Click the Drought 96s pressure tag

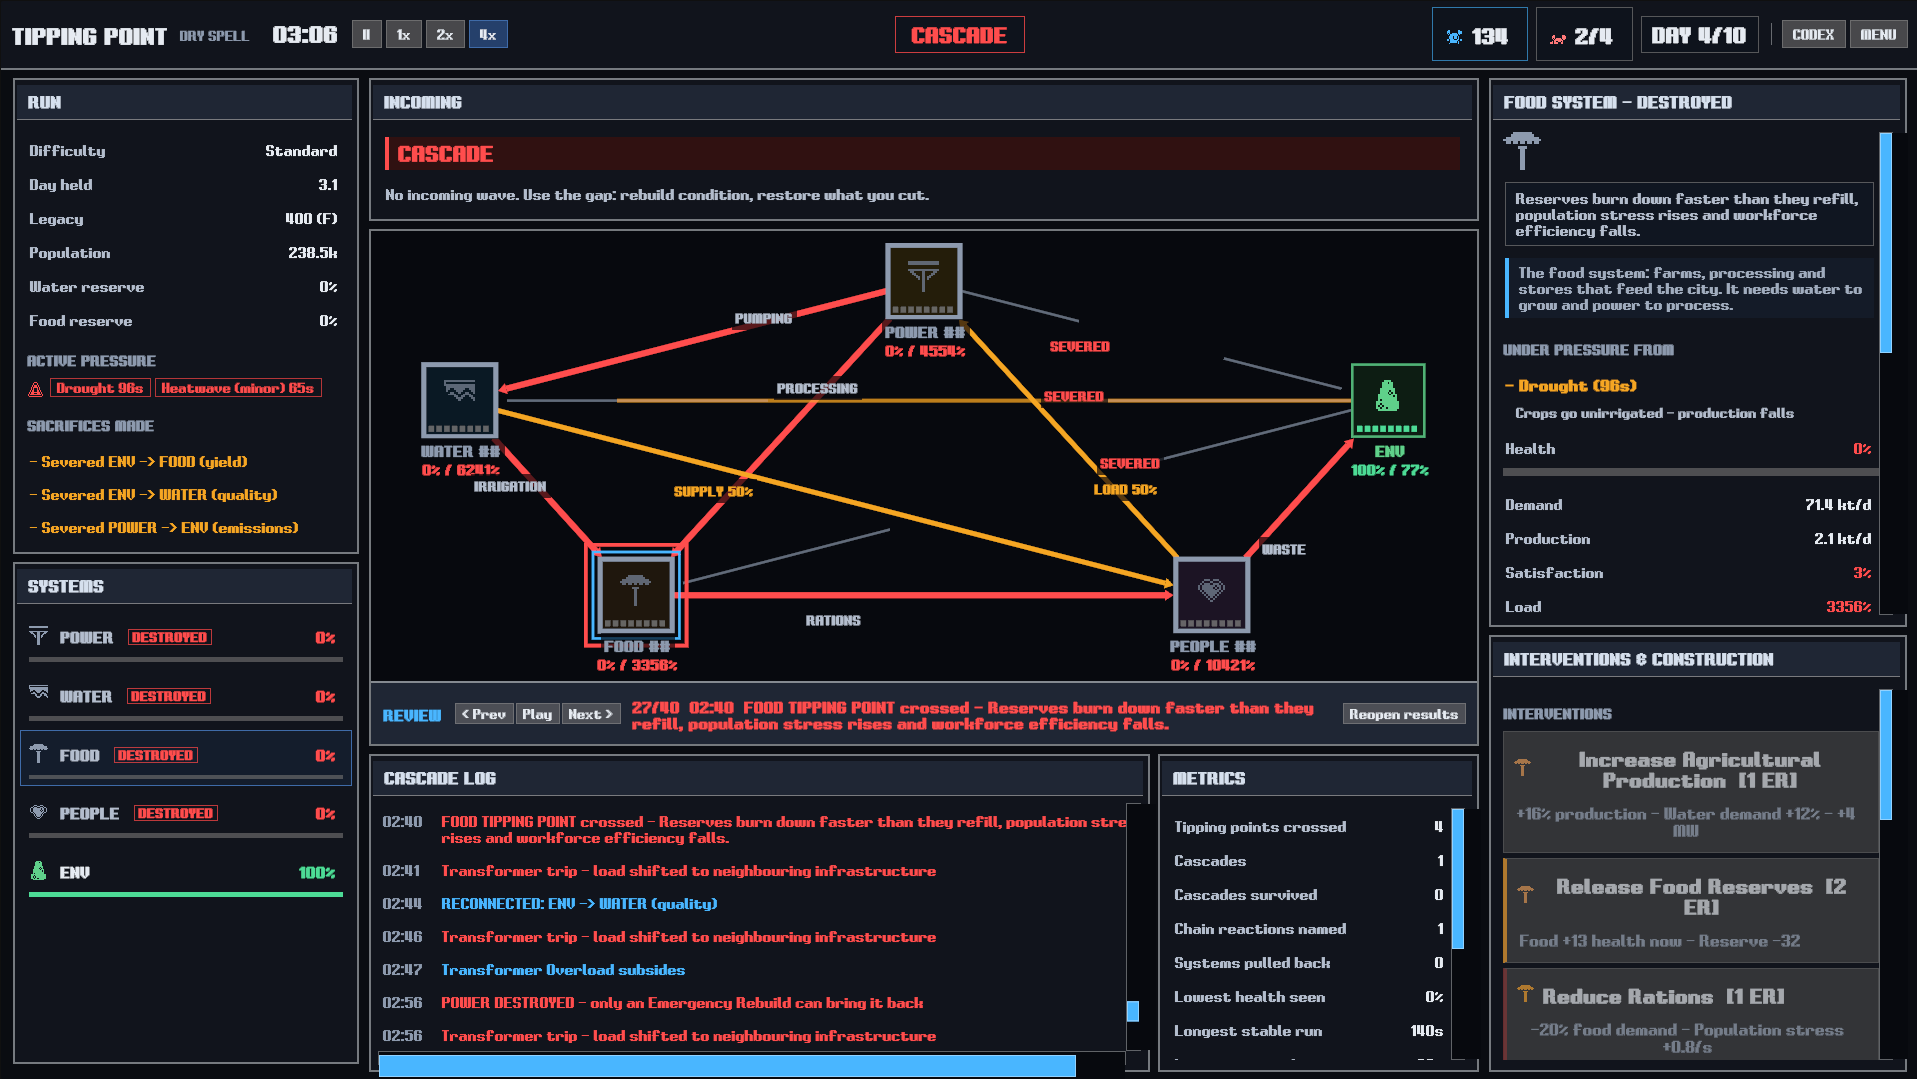100,388
